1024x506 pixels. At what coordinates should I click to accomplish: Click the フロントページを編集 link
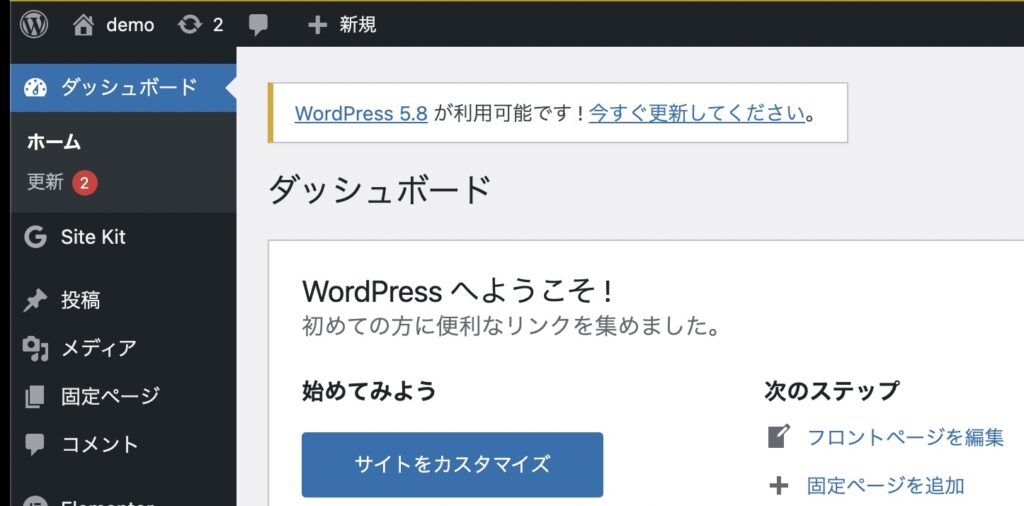tap(905, 437)
